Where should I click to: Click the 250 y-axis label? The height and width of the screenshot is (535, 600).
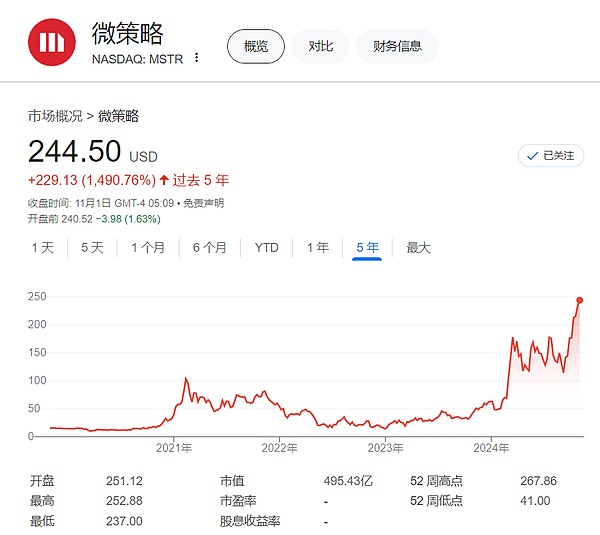tap(37, 296)
